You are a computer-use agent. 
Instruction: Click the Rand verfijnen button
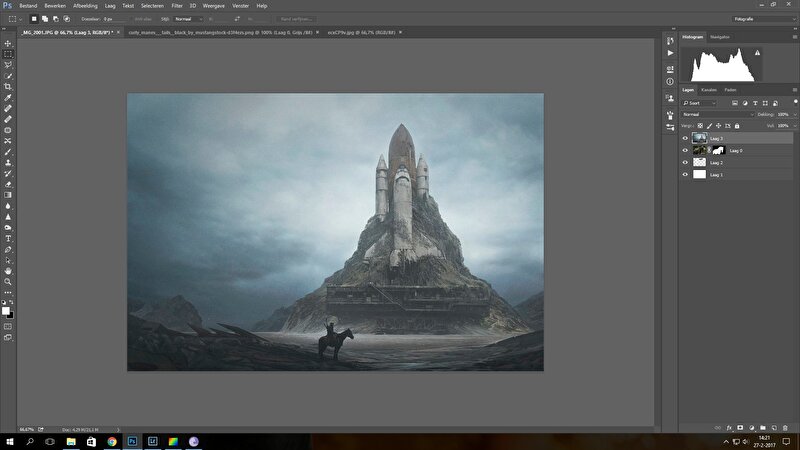[x=296, y=19]
